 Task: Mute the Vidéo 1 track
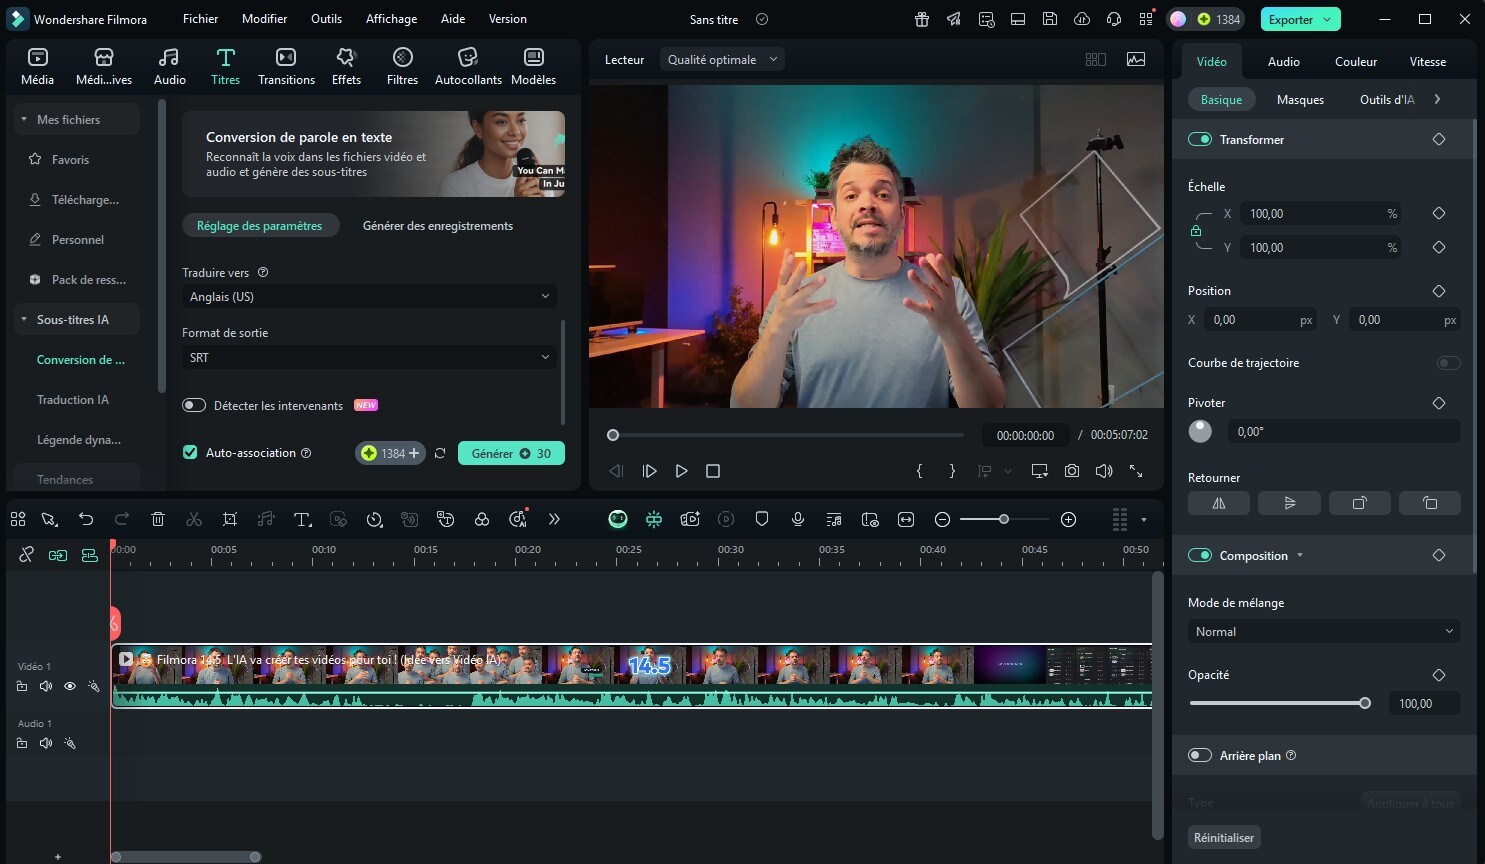coord(46,686)
